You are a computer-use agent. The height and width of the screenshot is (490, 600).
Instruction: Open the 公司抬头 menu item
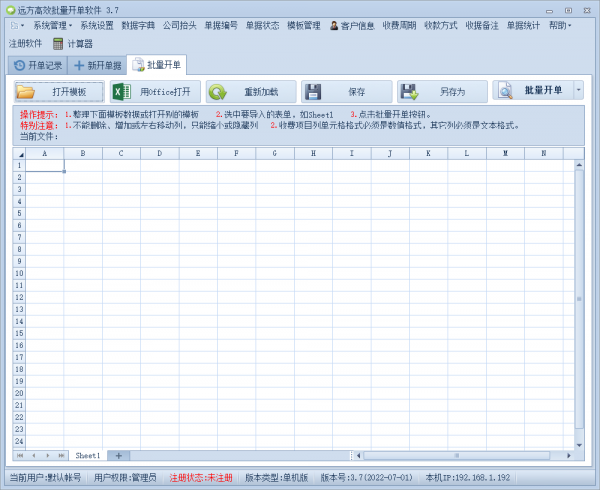[179, 26]
